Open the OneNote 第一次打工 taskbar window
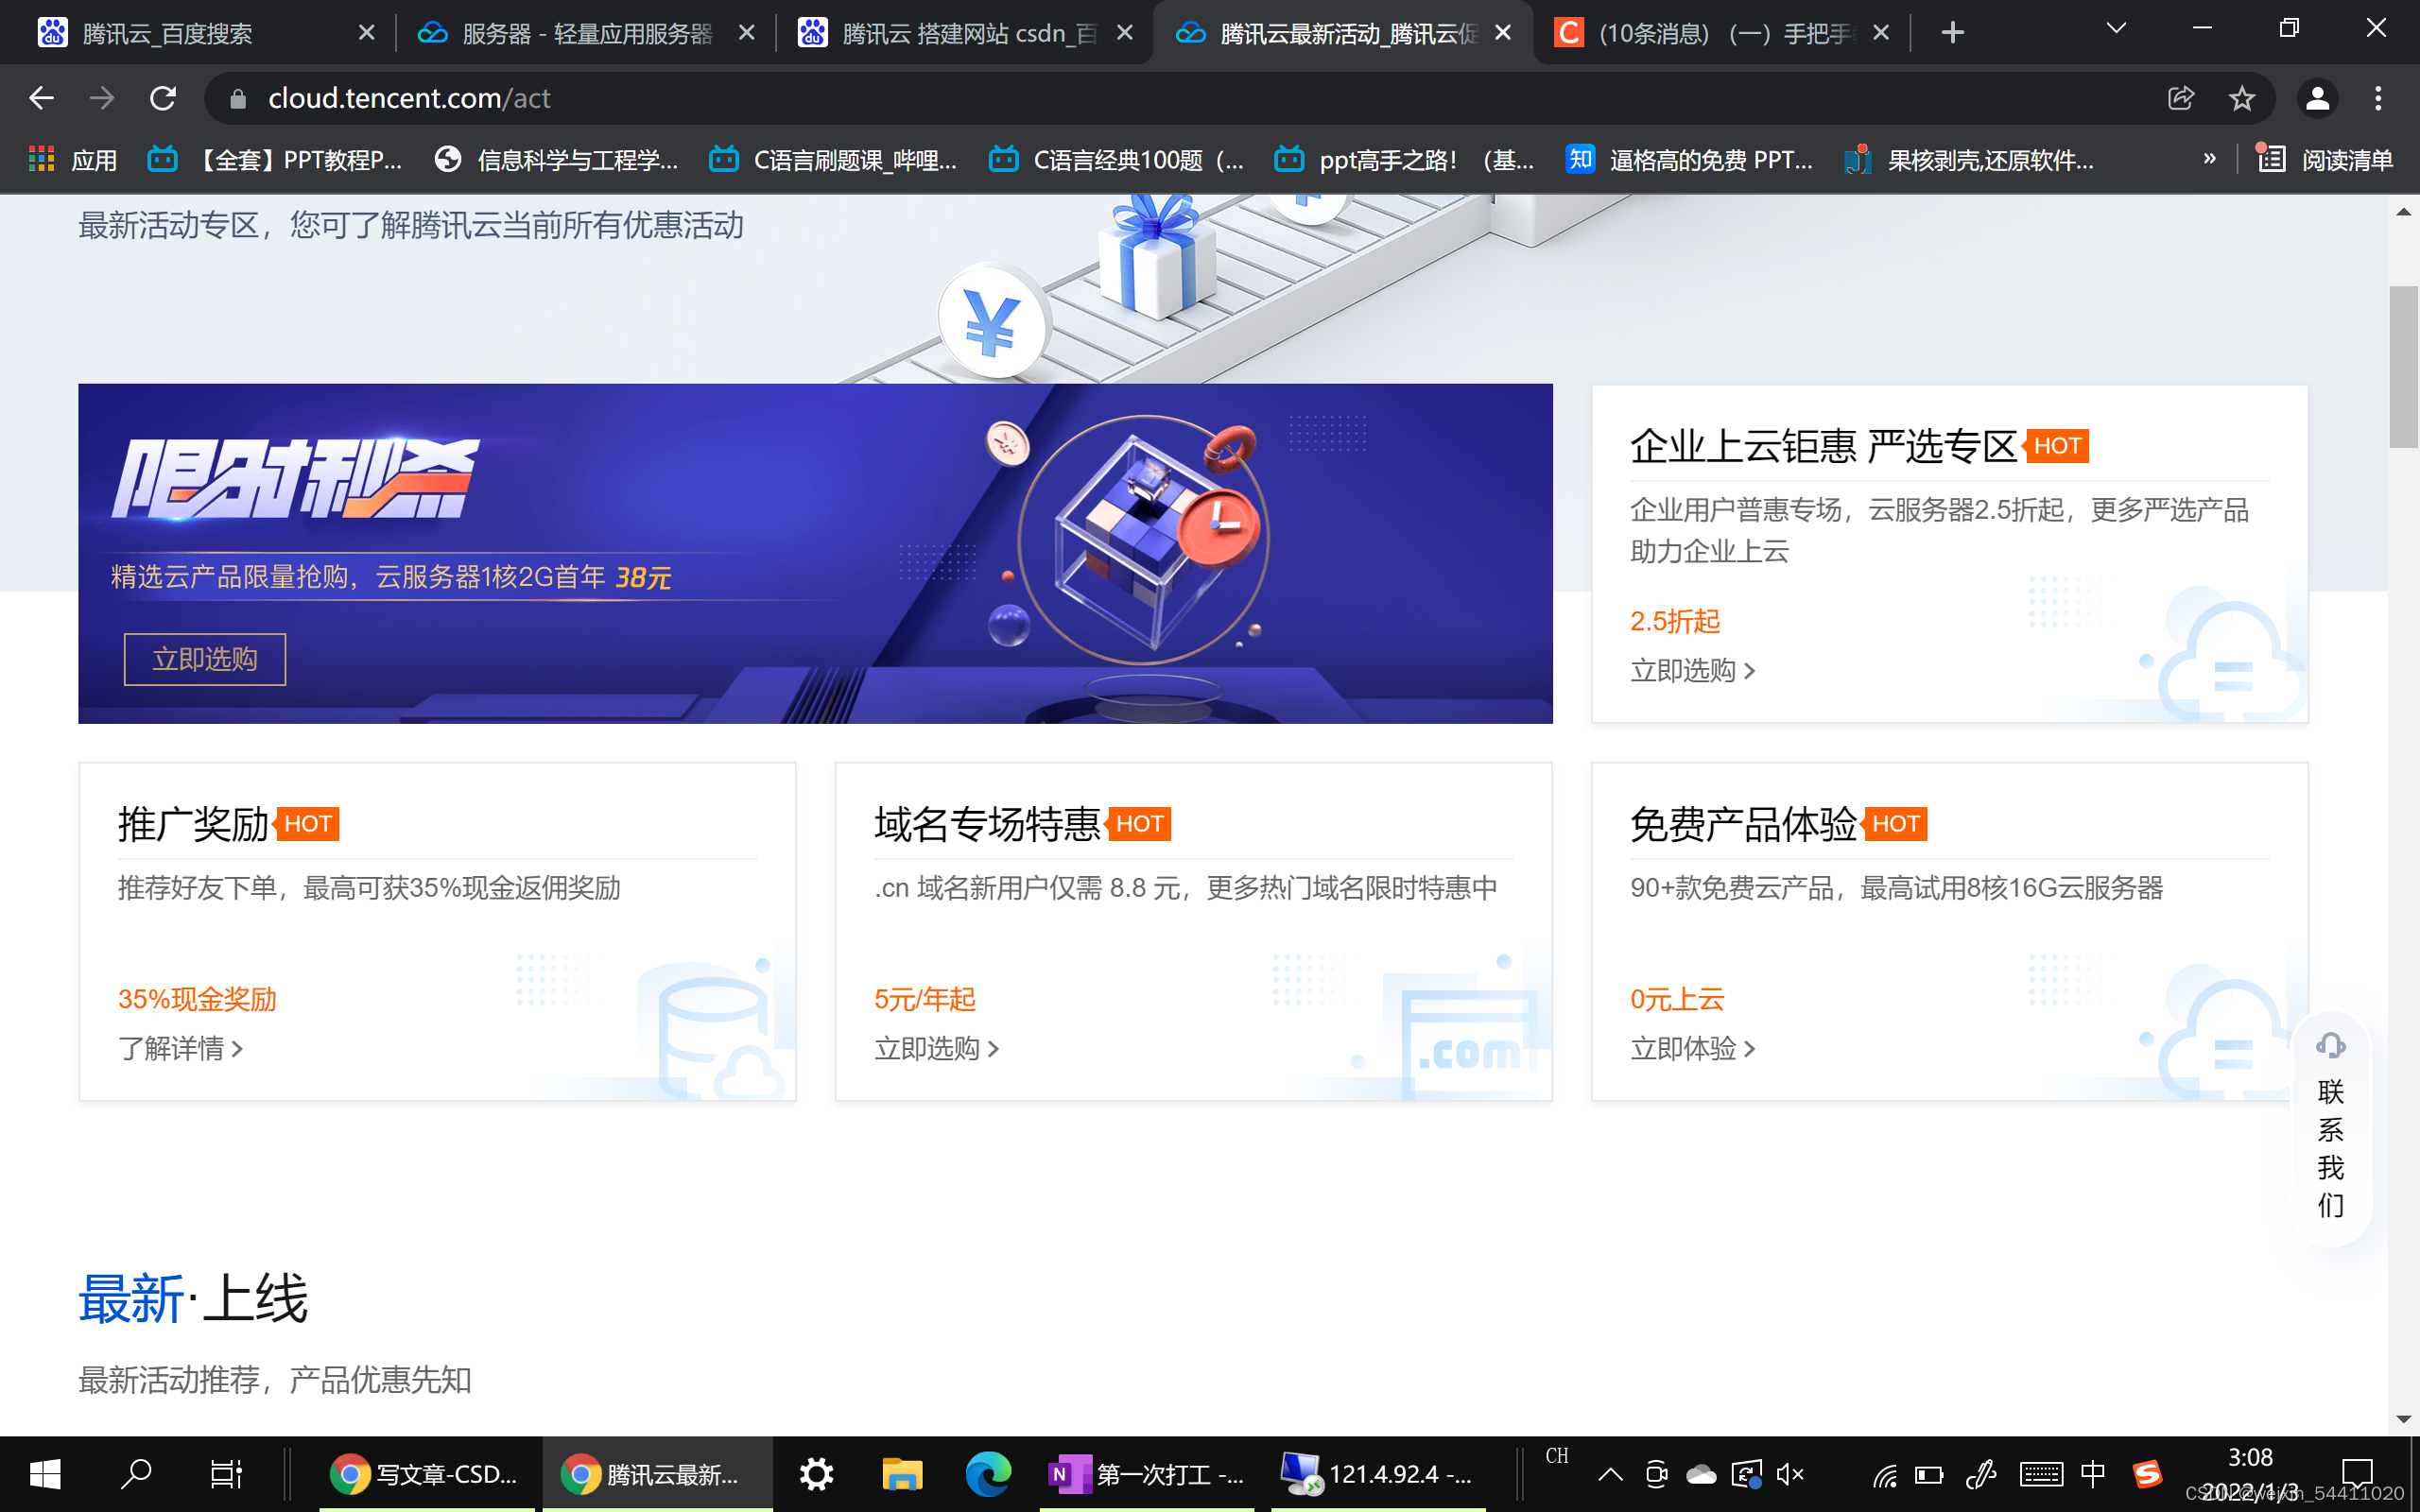This screenshot has height=1512, width=2420. tap(1146, 1474)
